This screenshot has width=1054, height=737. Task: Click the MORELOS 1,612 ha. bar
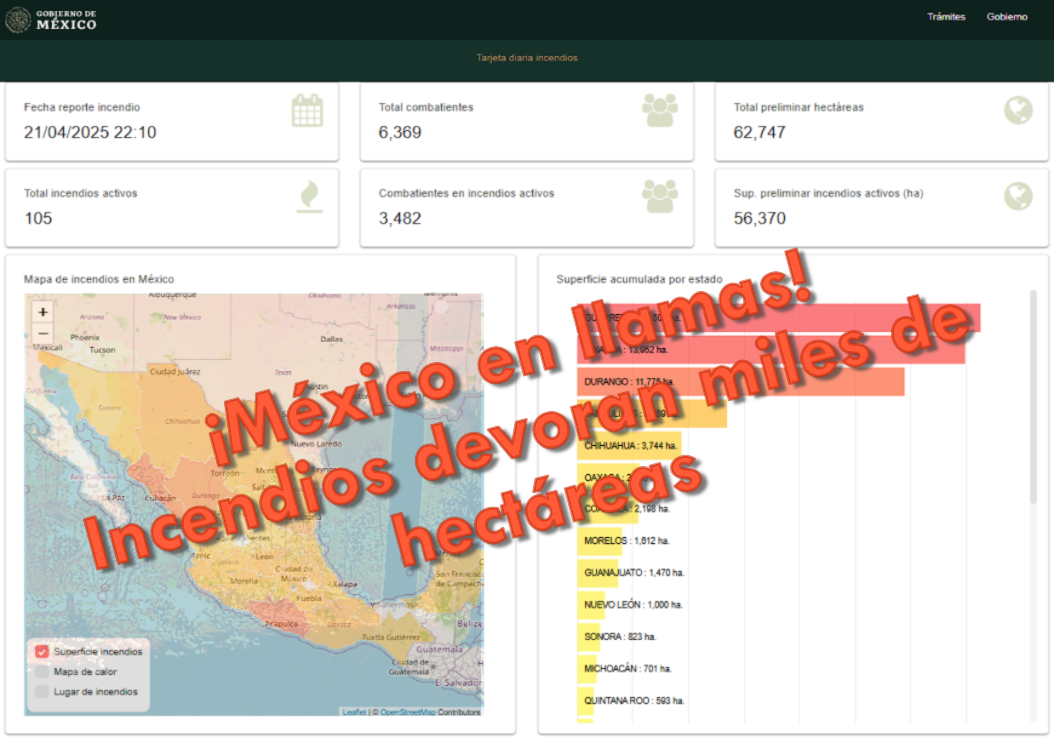[600, 541]
